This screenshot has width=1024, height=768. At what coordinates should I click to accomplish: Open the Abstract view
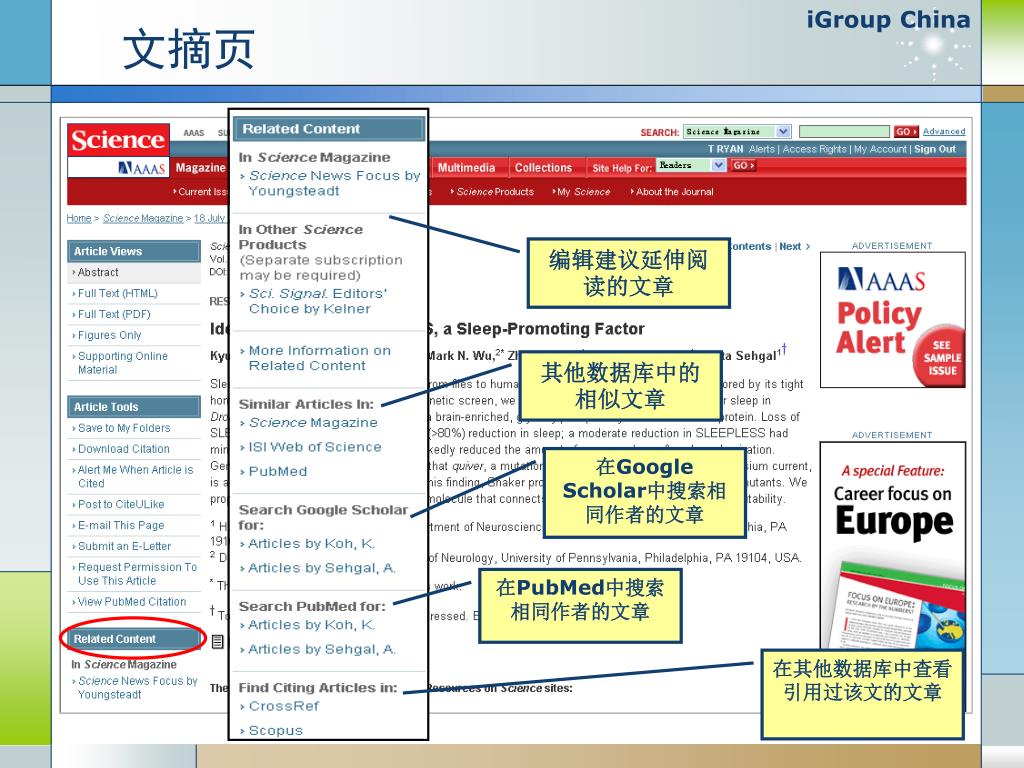coord(98,272)
